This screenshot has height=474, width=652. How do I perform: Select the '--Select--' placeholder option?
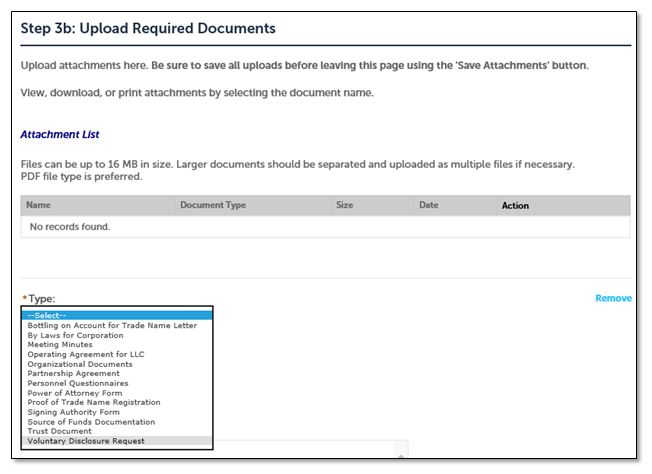(x=117, y=315)
